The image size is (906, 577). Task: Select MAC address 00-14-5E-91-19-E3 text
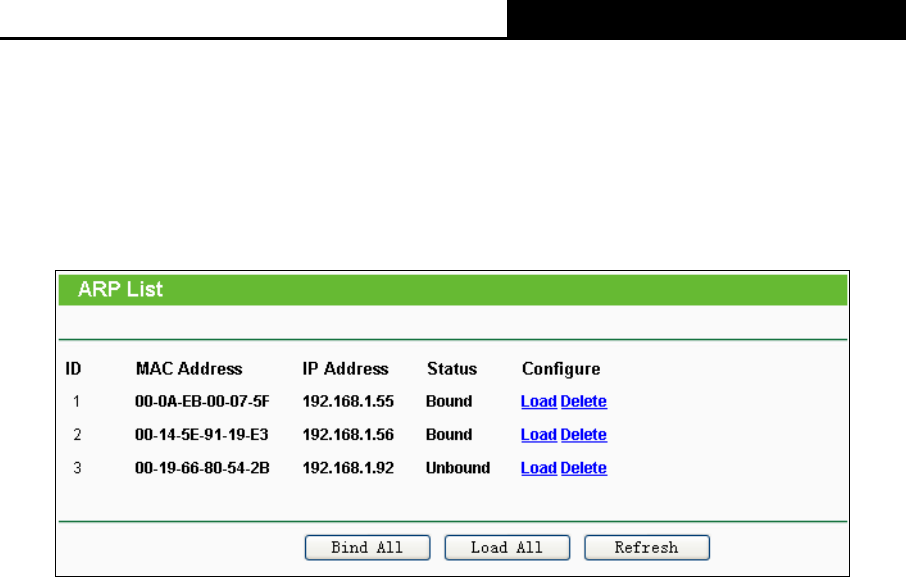(x=202, y=434)
